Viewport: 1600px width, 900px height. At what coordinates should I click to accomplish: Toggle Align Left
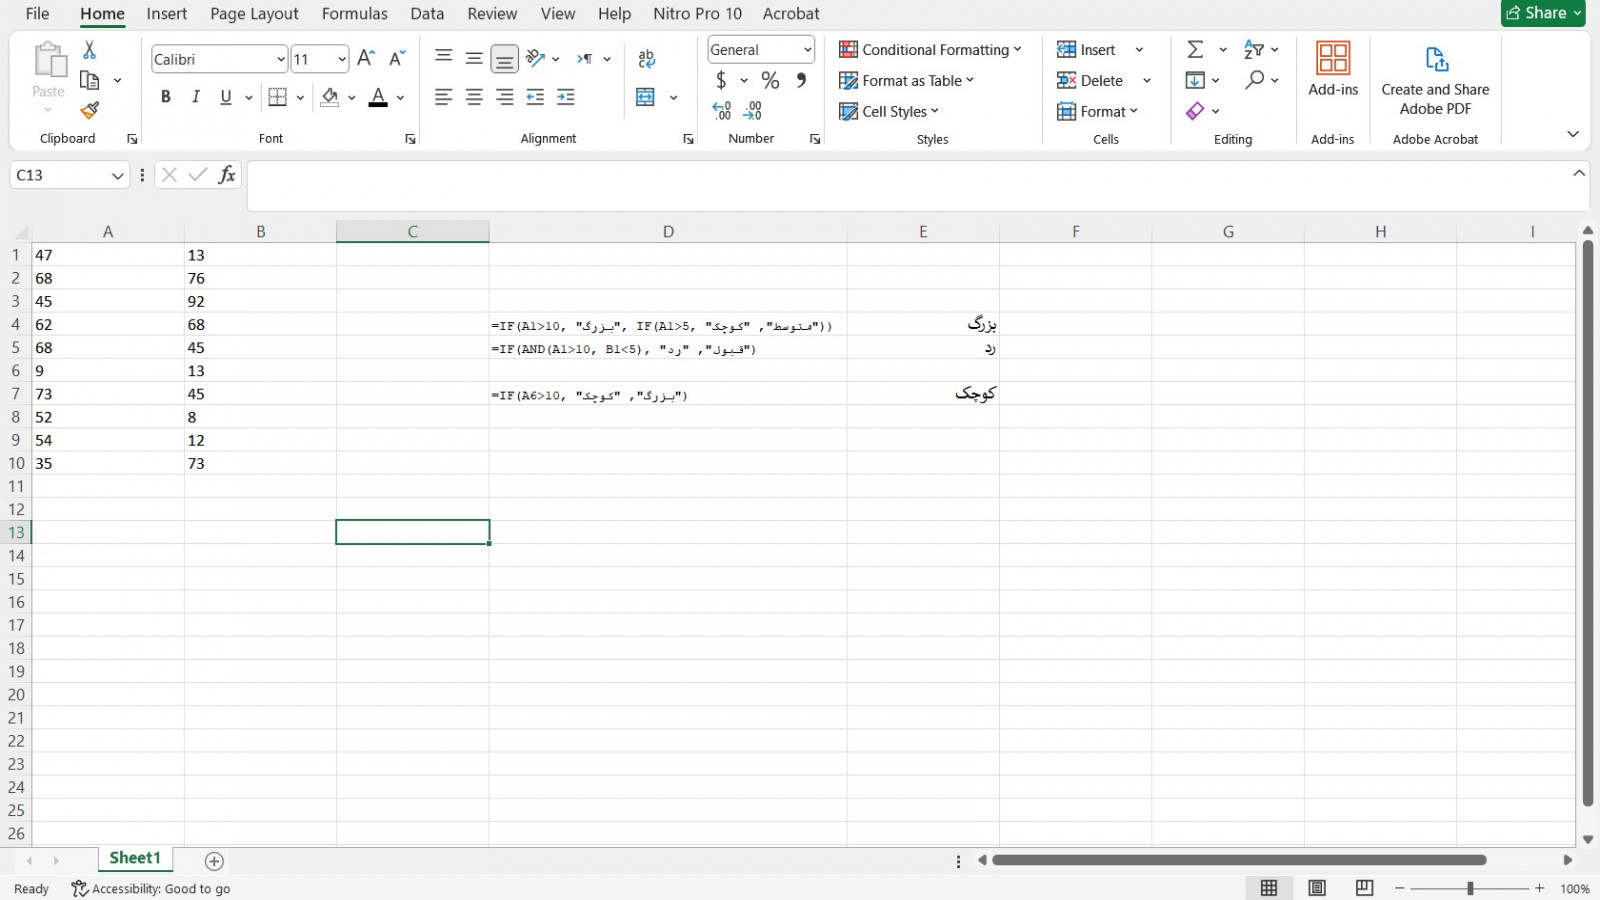click(444, 97)
